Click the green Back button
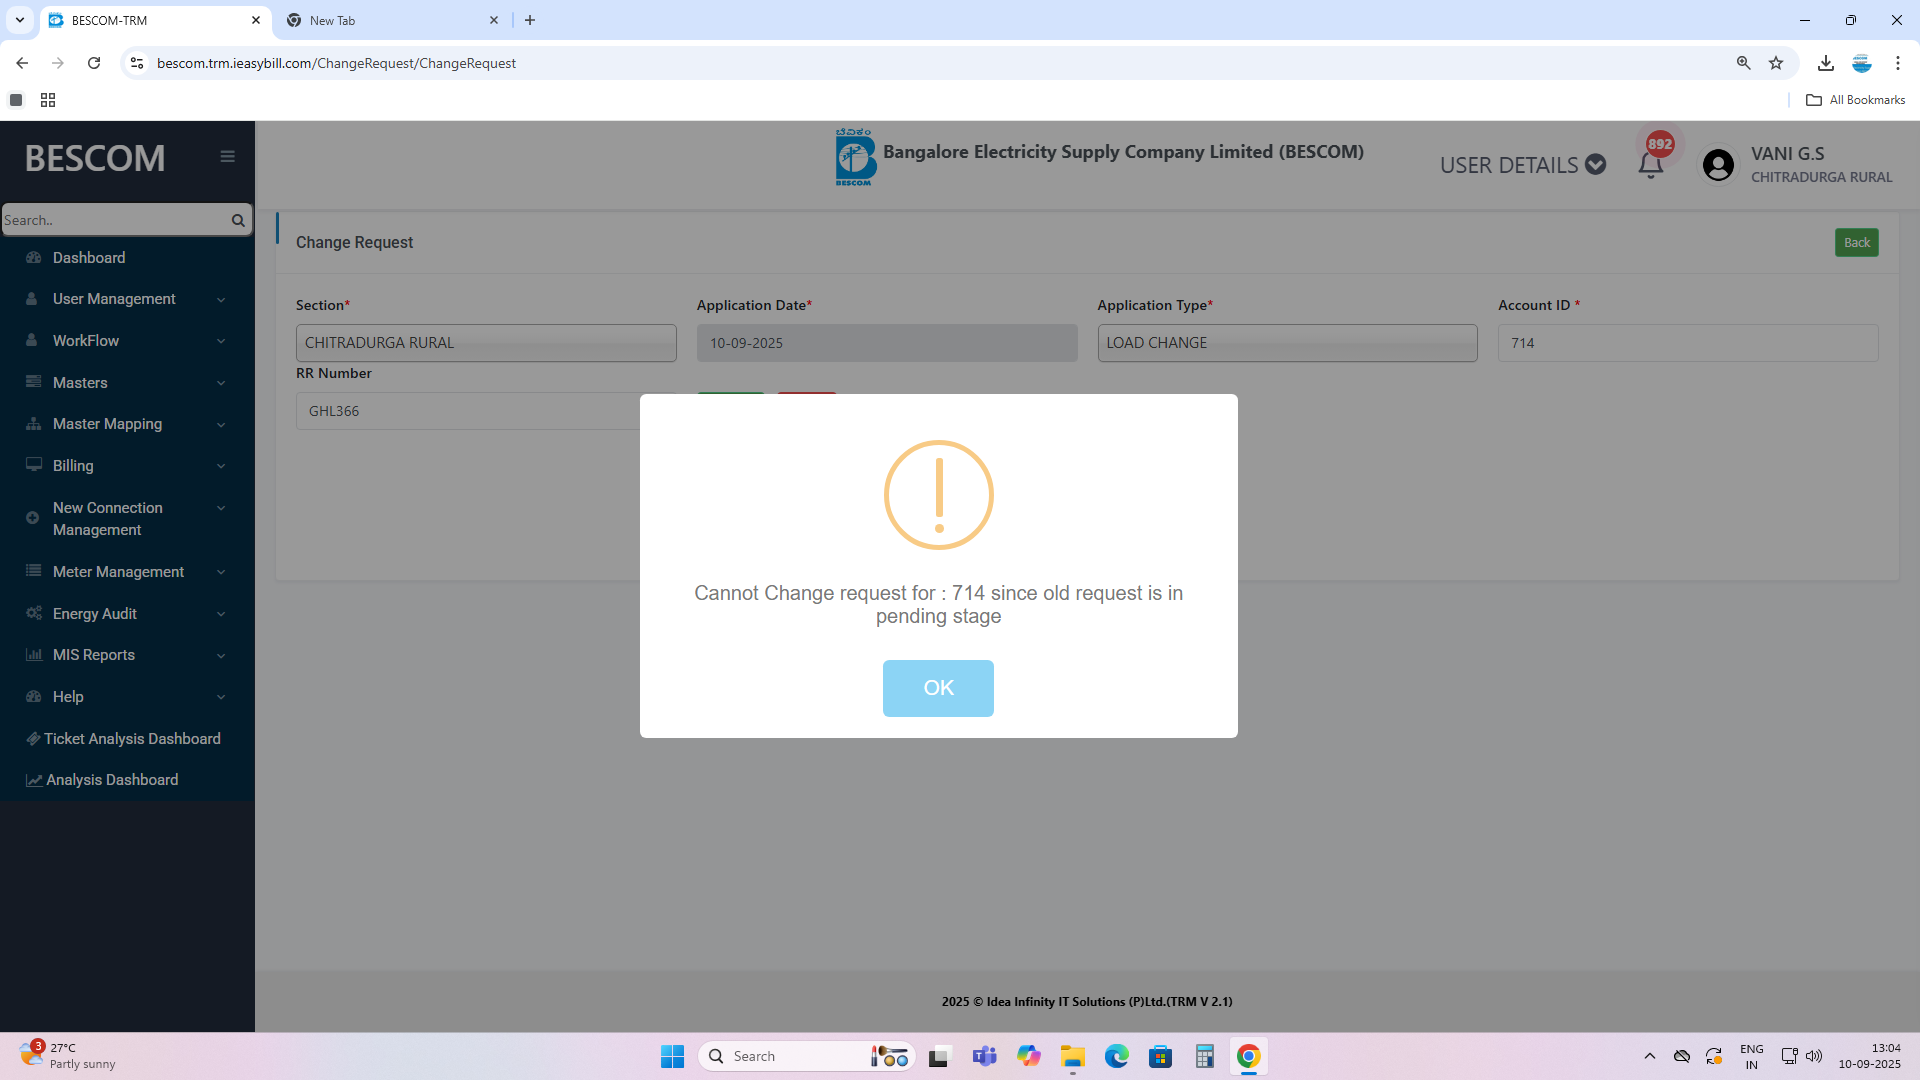The width and height of the screenshot is (1920, 1080). [x=1856, y=243]
